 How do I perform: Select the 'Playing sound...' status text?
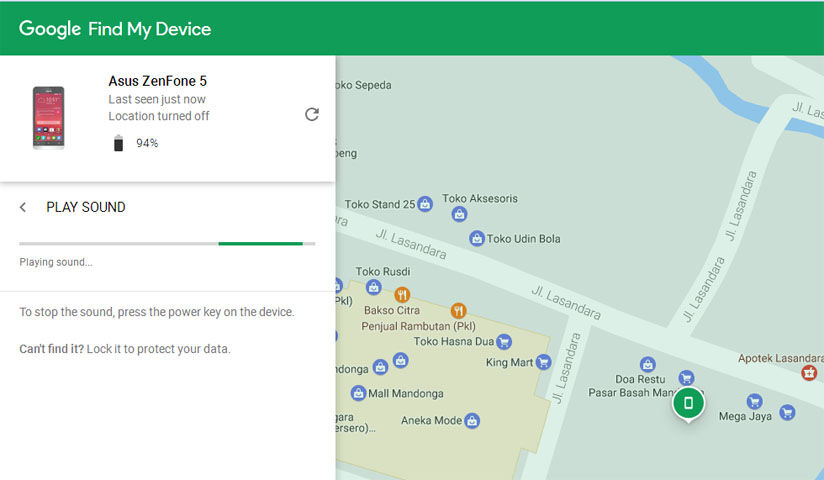[56, 262]
